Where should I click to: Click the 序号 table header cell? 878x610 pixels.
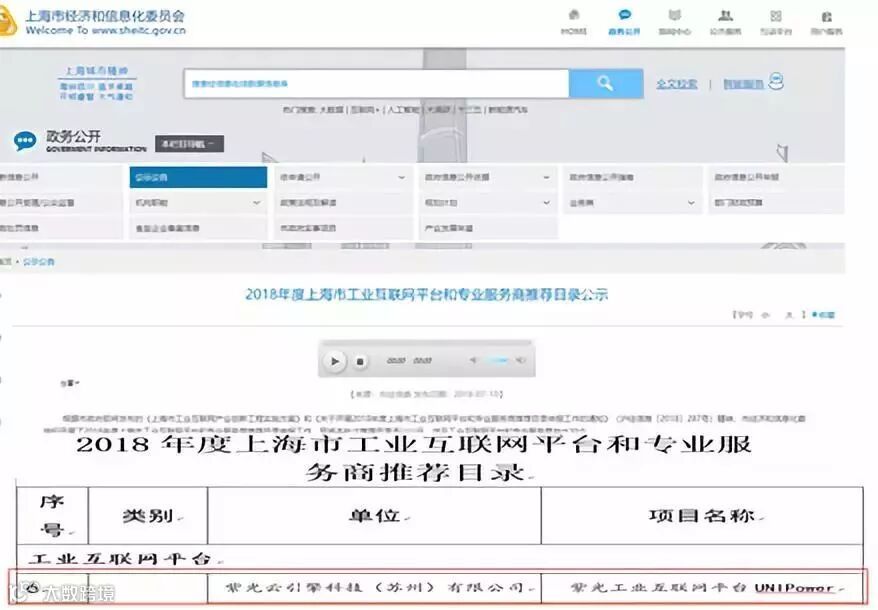[x=53, y=515]
